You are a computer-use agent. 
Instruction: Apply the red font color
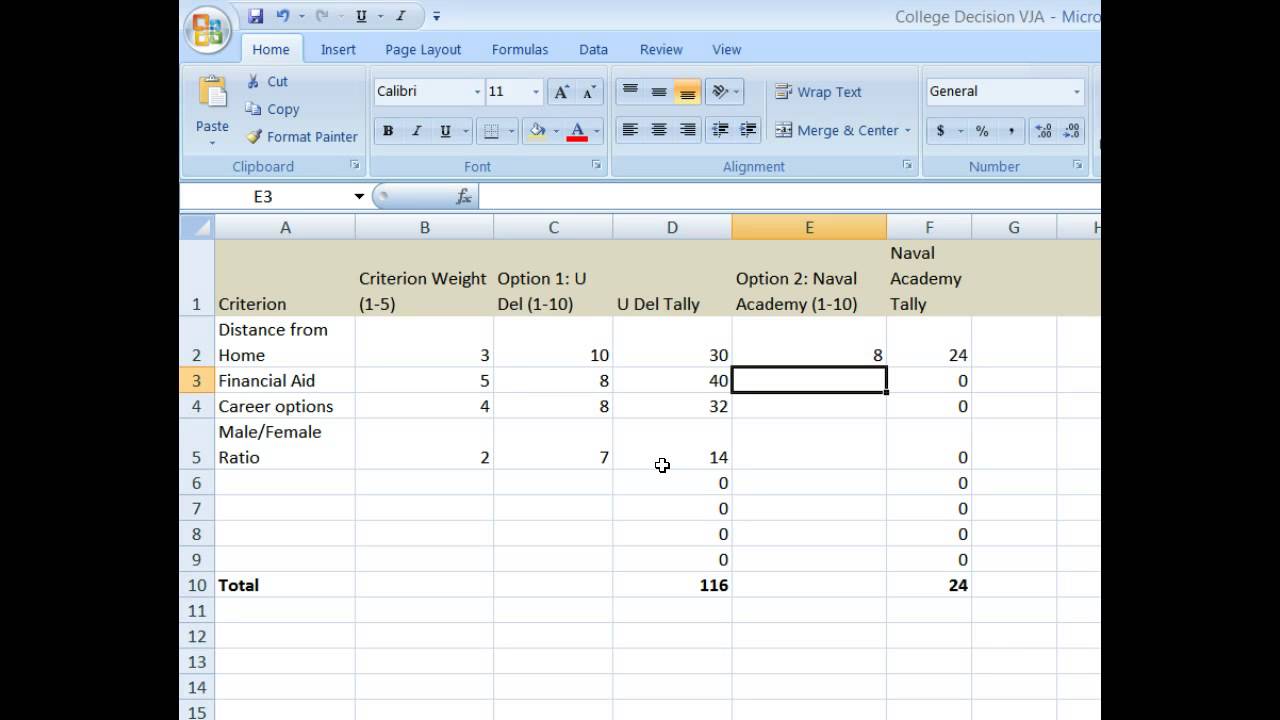click(x=577, y=131)
